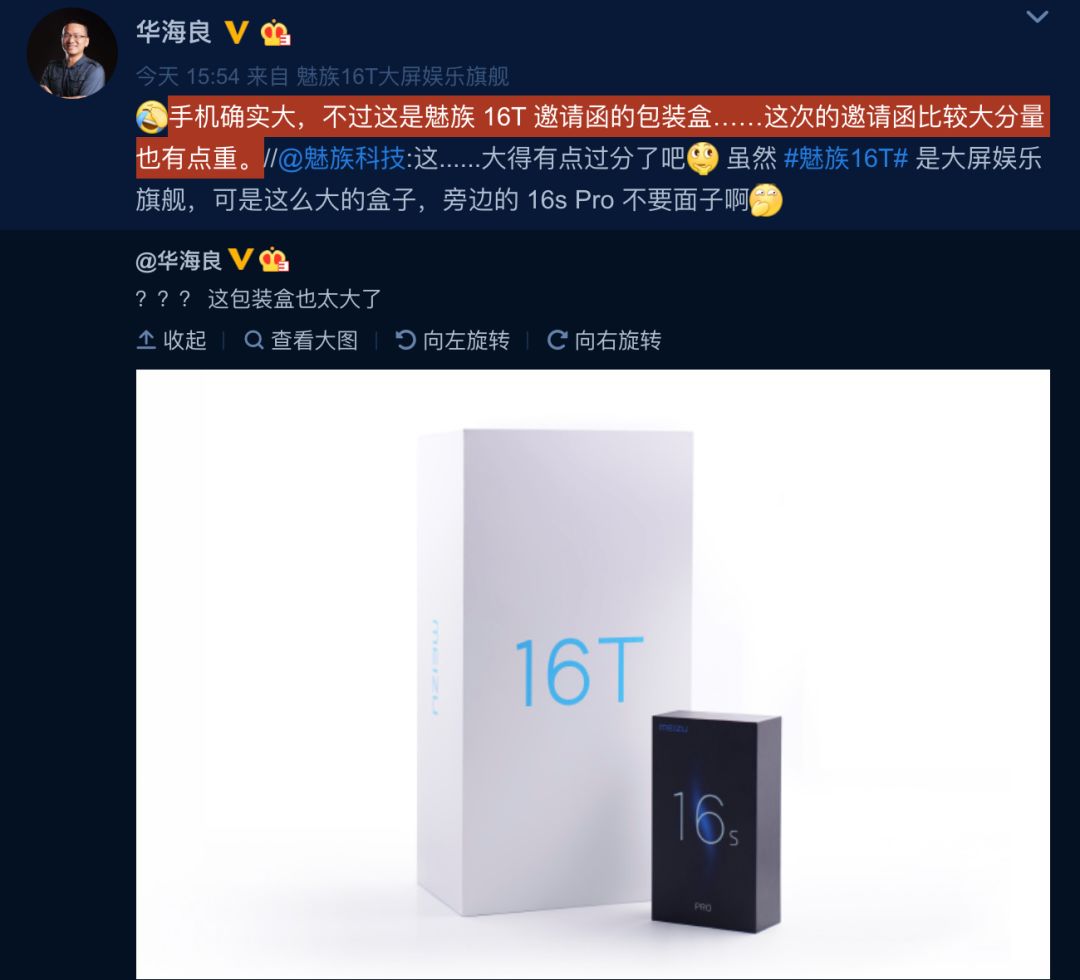Viewport: 1080px width, 980px height.
Task: Click the 今天 15:54 timestamp
Action: tap(187, 76)
